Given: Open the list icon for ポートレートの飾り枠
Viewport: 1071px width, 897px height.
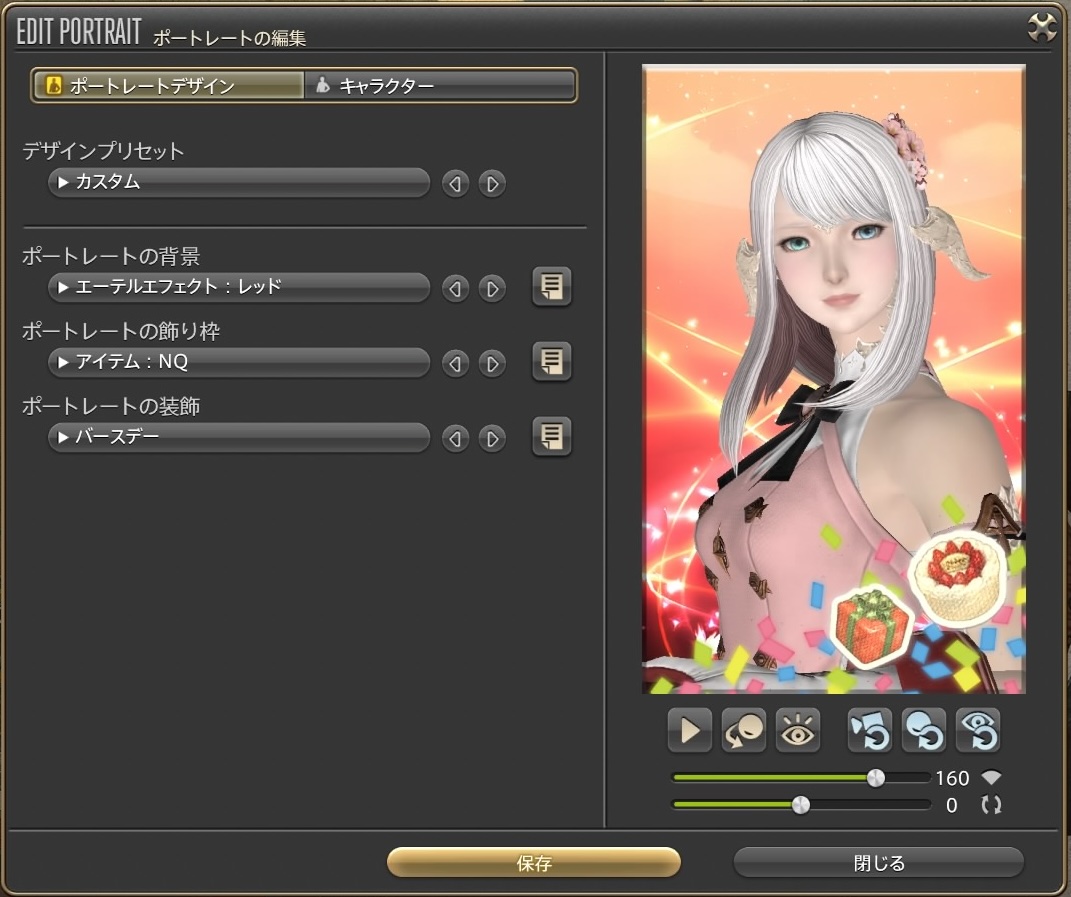Looking at the screenshot, I should [x=551, y=362].
